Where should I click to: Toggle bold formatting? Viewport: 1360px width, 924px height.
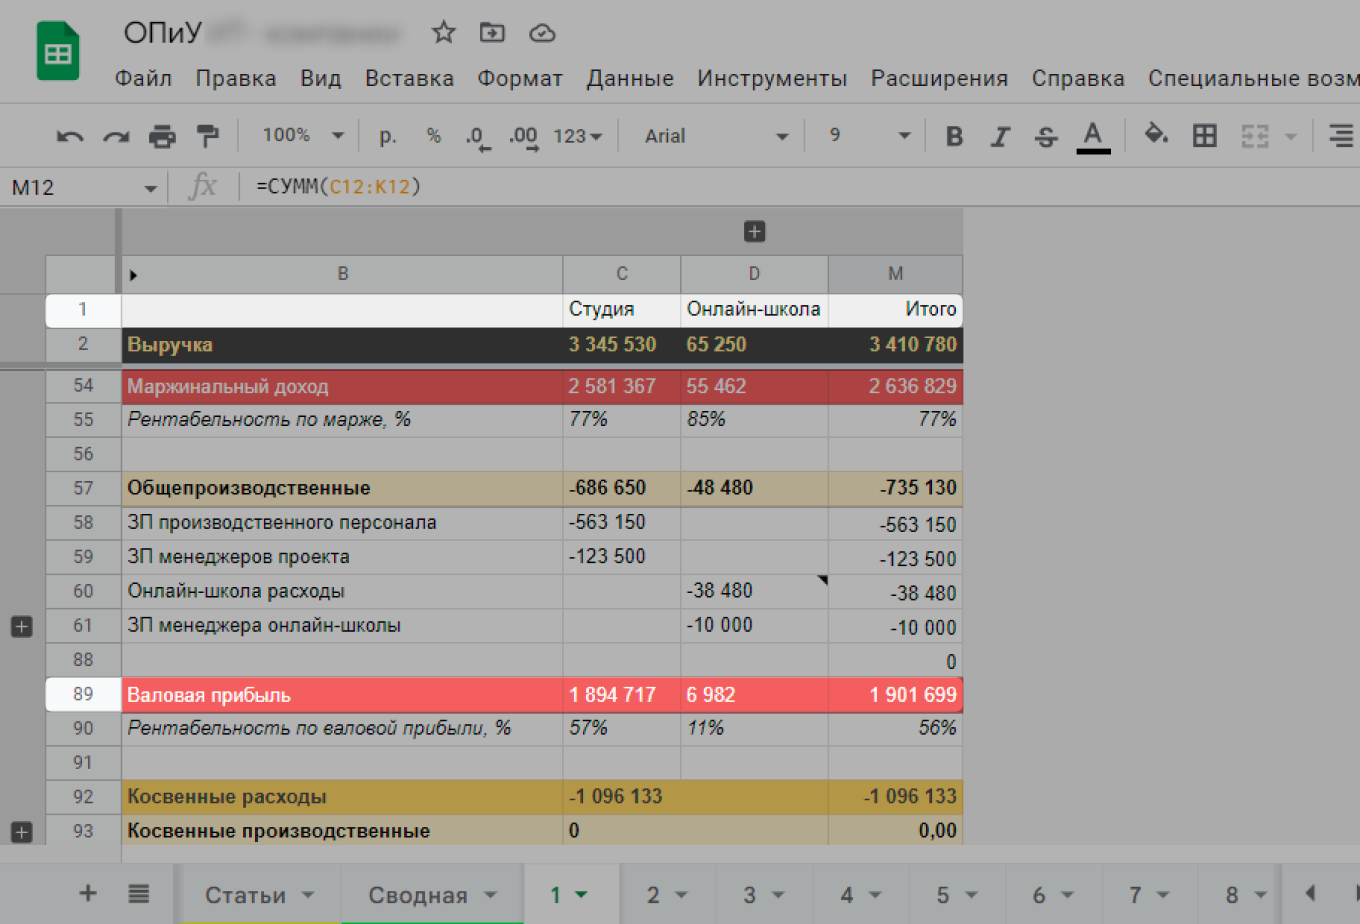(954, 136)
